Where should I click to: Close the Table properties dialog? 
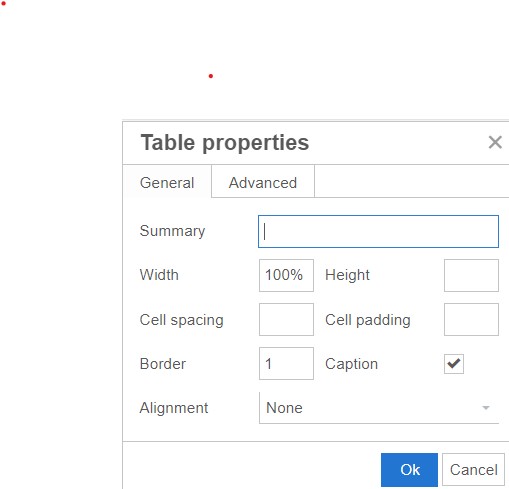point(495,143)
